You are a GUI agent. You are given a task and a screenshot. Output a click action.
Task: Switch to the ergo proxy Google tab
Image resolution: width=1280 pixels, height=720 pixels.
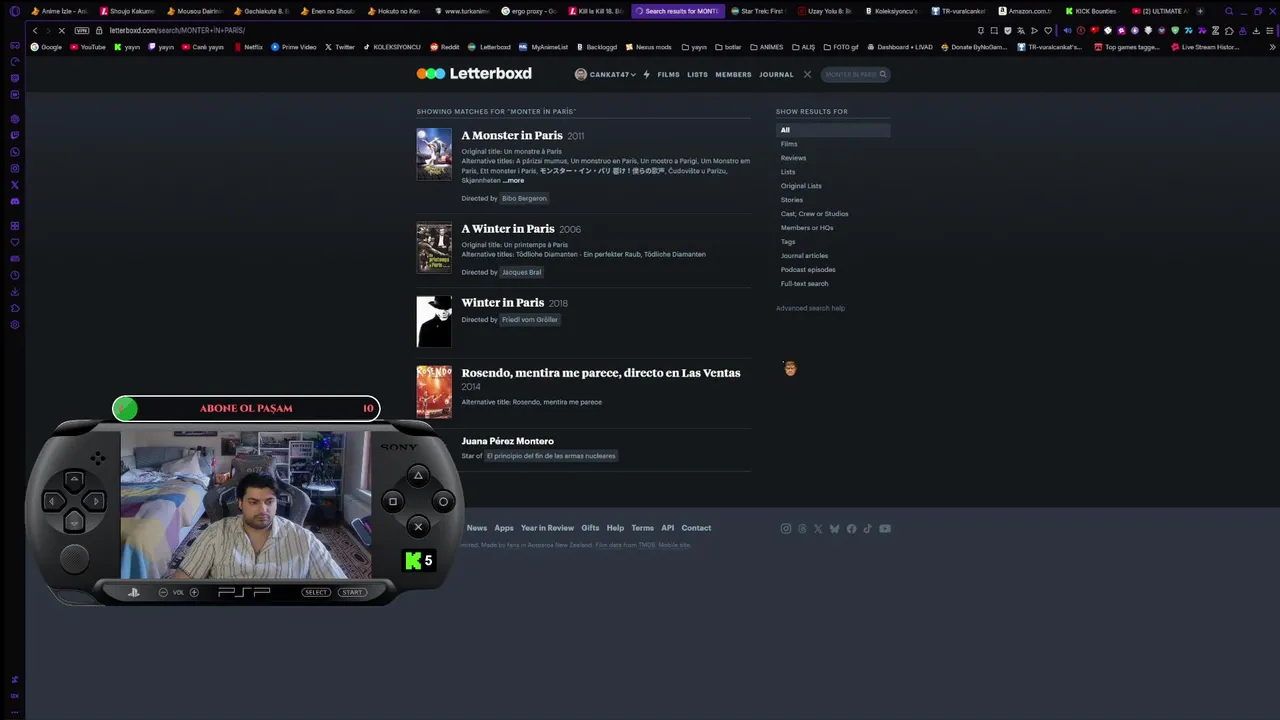tap(528, 11)
